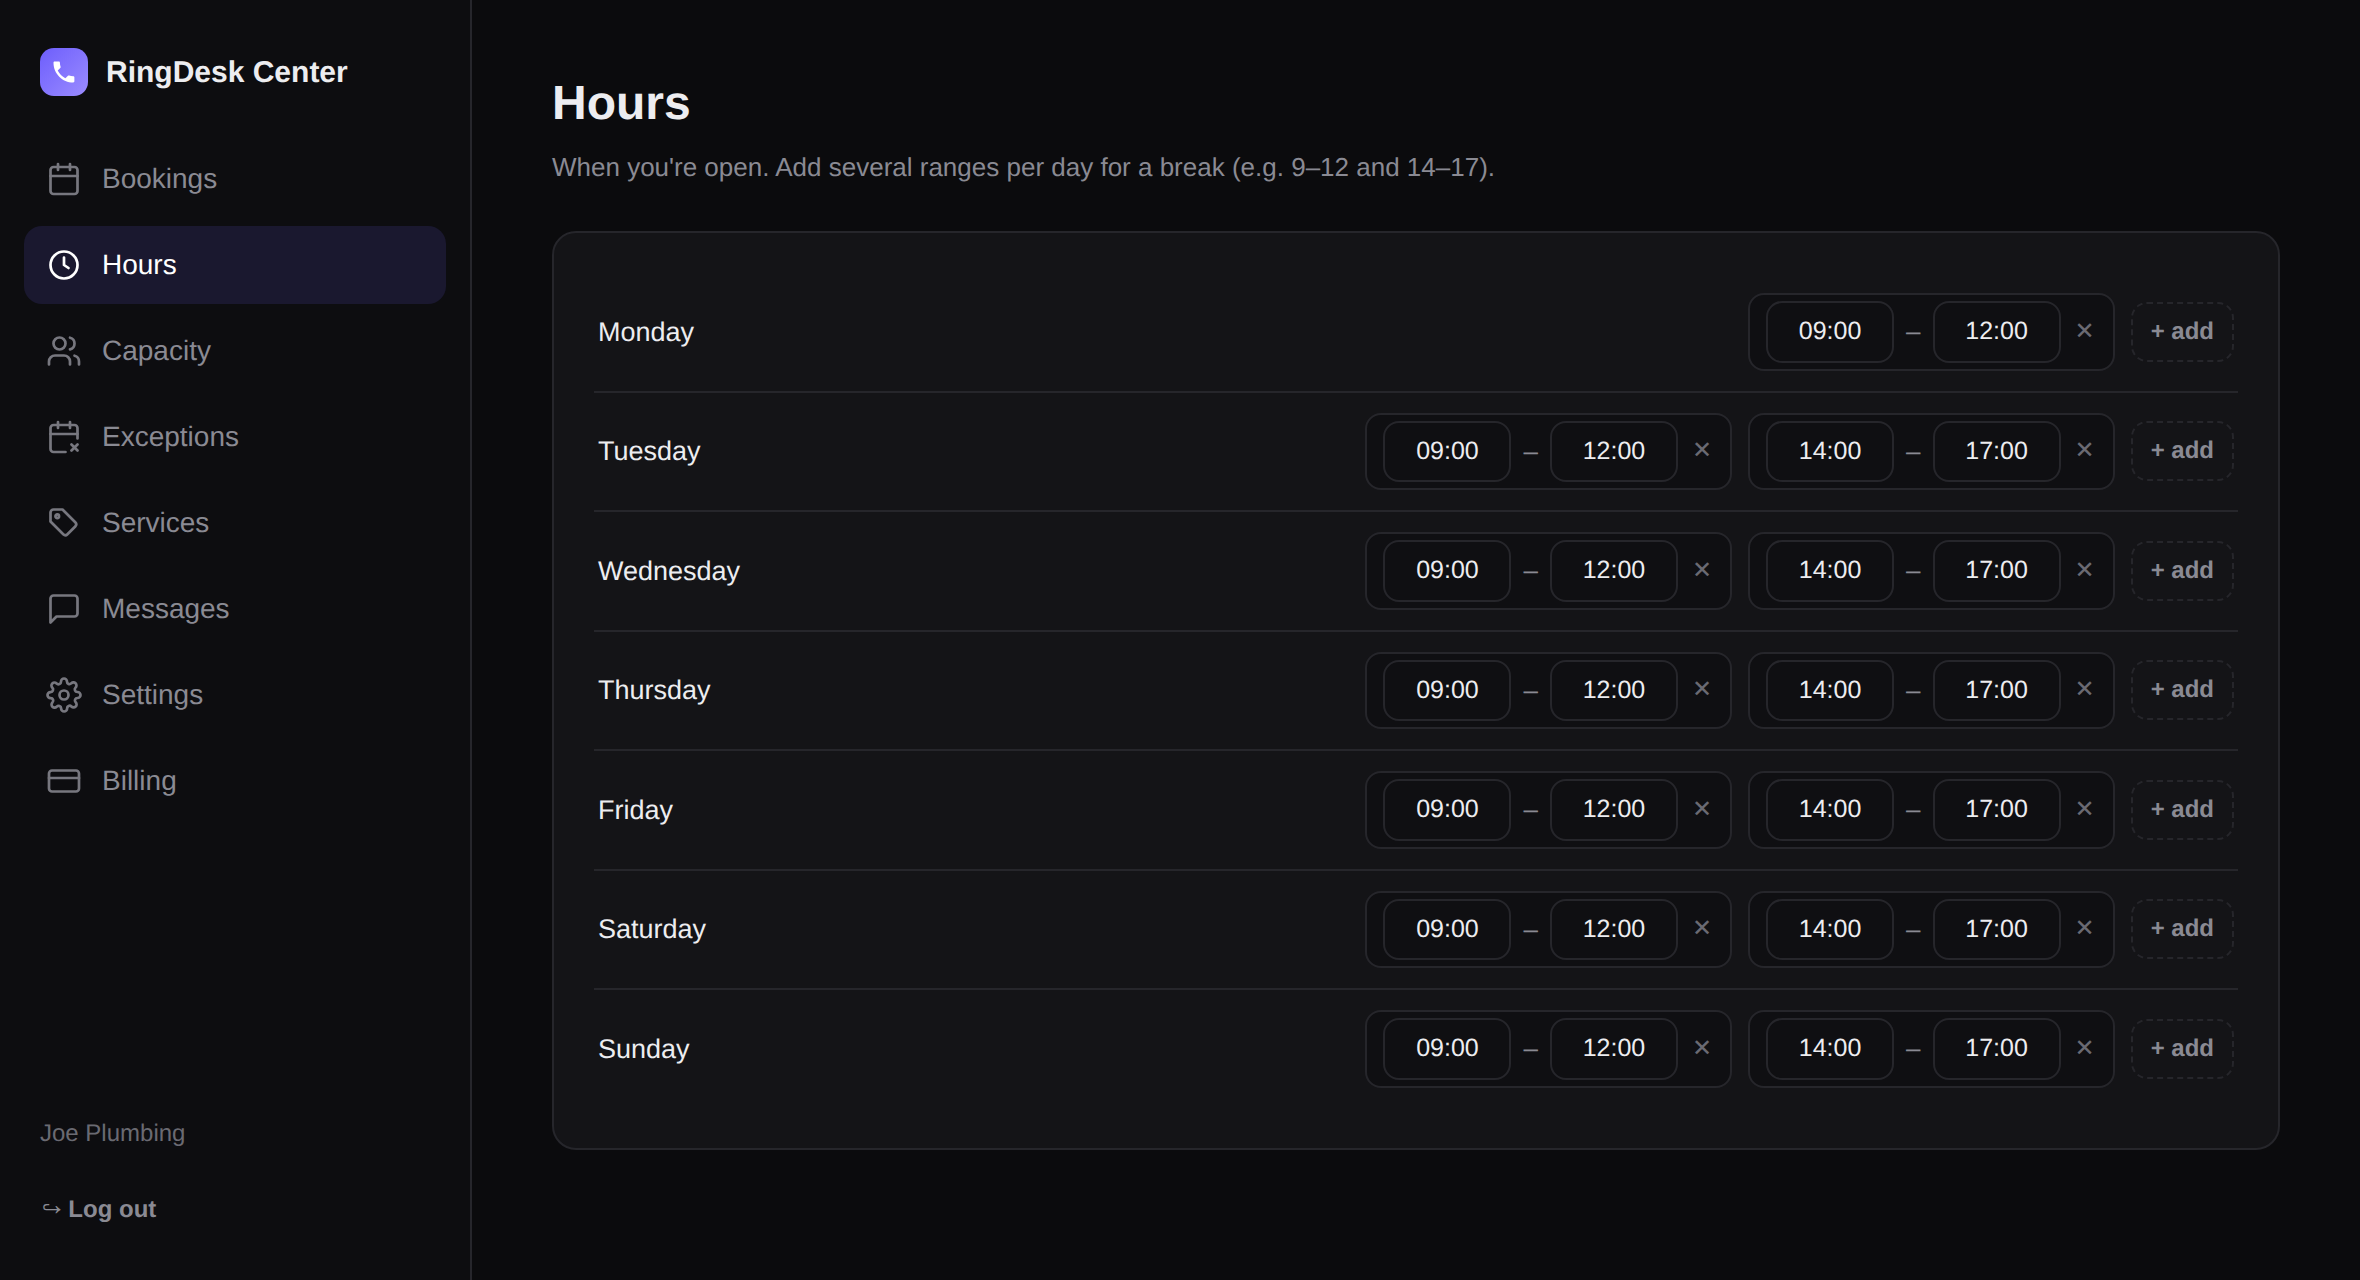Add a Saturday time range
The width and height of the screenshot is (2360, 1280).
2182,928
